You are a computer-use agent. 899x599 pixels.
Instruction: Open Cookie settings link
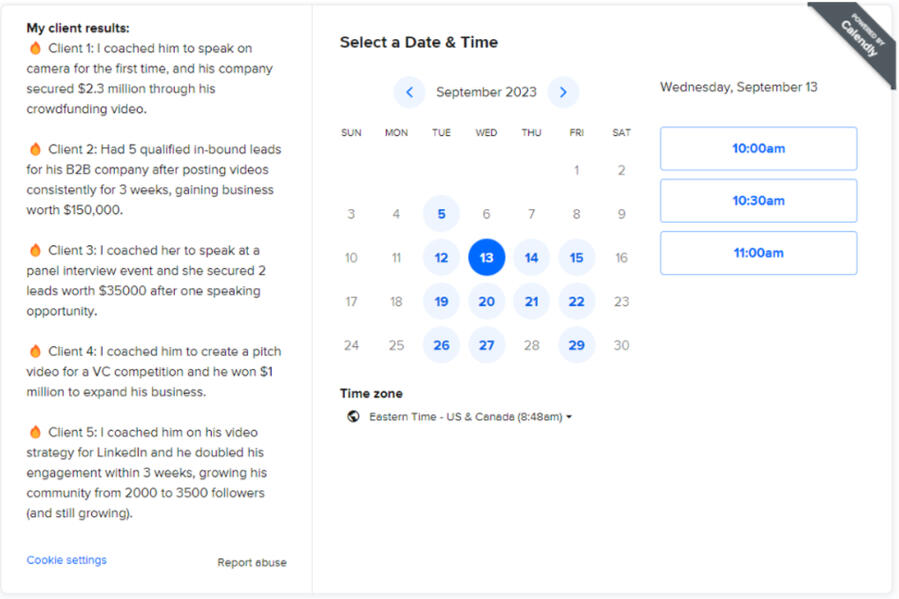pos(67,560)
